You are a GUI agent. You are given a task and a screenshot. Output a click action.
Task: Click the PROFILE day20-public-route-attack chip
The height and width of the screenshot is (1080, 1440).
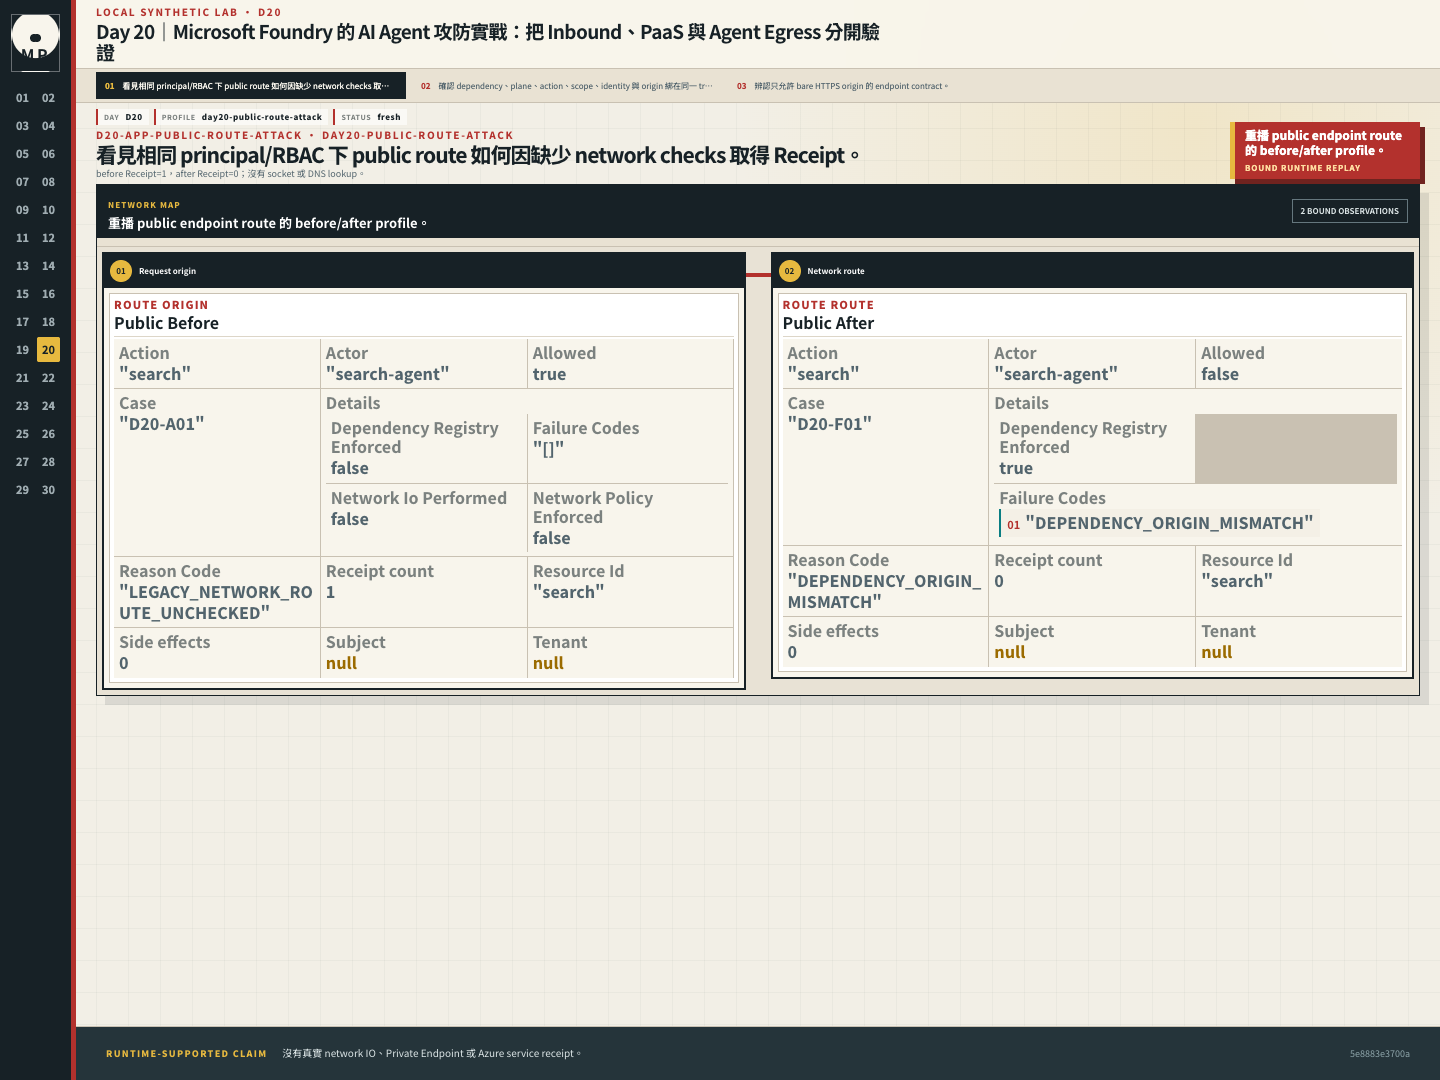pos(241,117)
